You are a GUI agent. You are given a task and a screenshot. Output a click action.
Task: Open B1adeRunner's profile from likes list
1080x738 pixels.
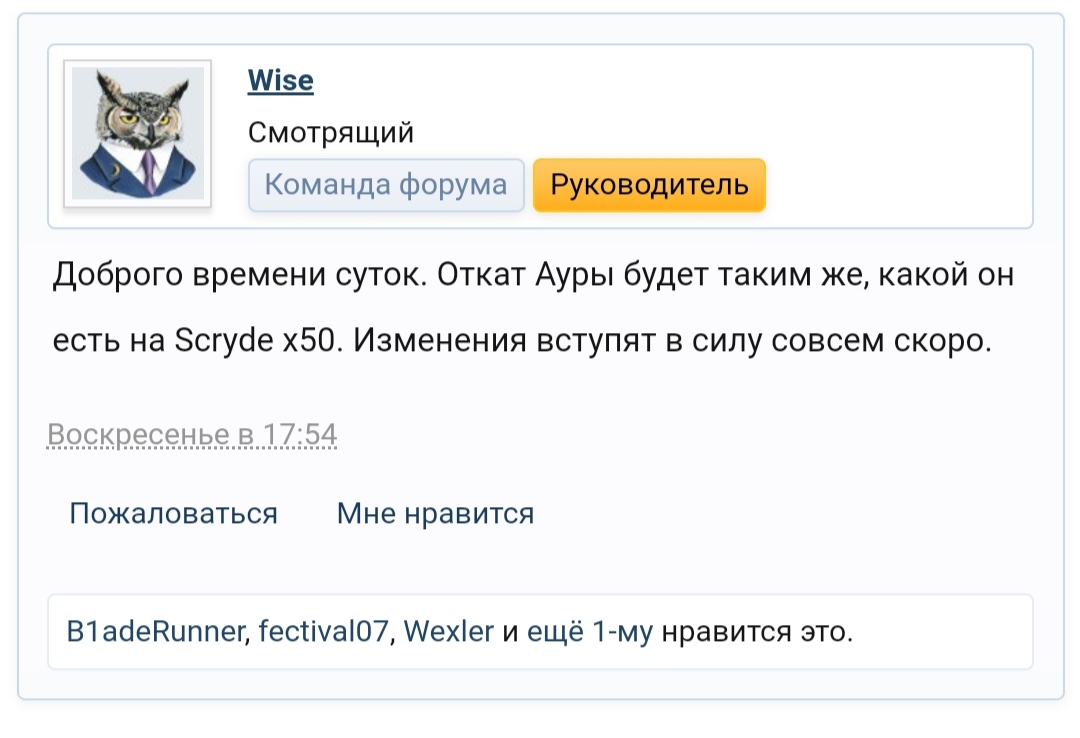tap(156, 632)
